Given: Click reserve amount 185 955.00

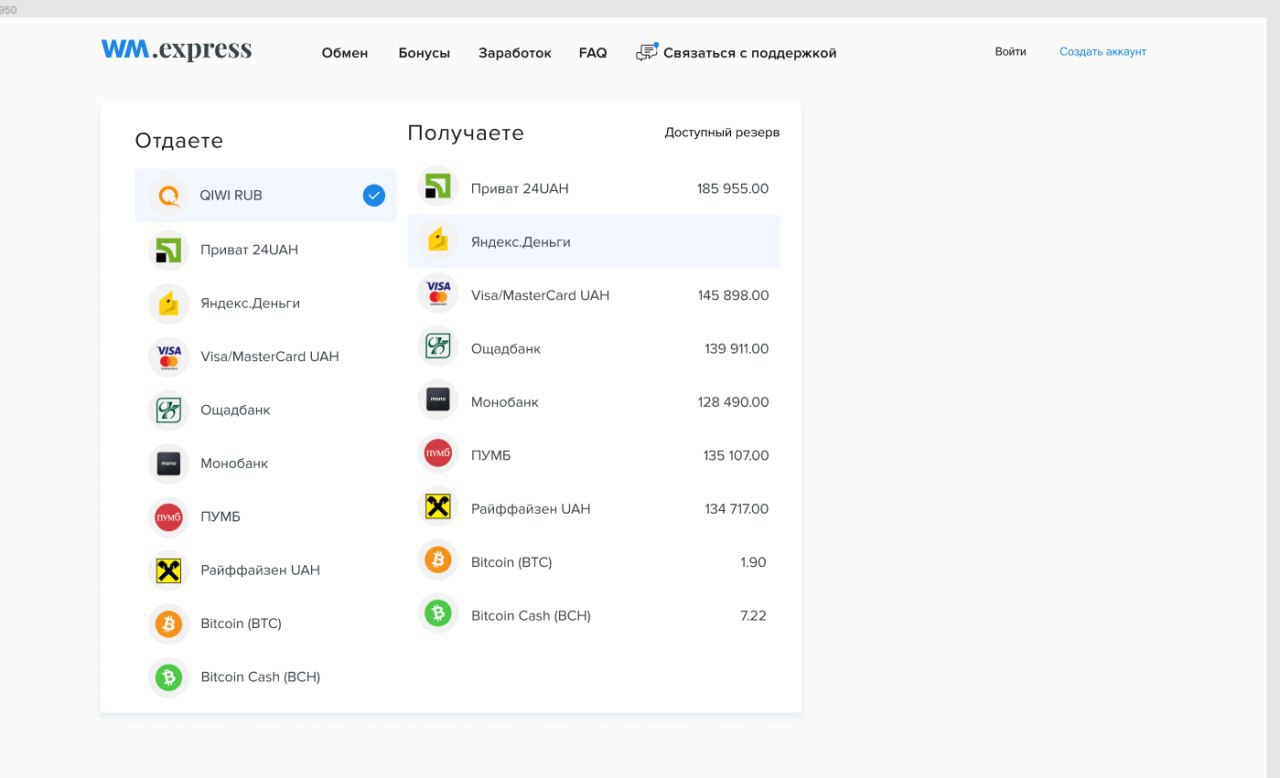Looking at the screenshot, I should (733, 188).
